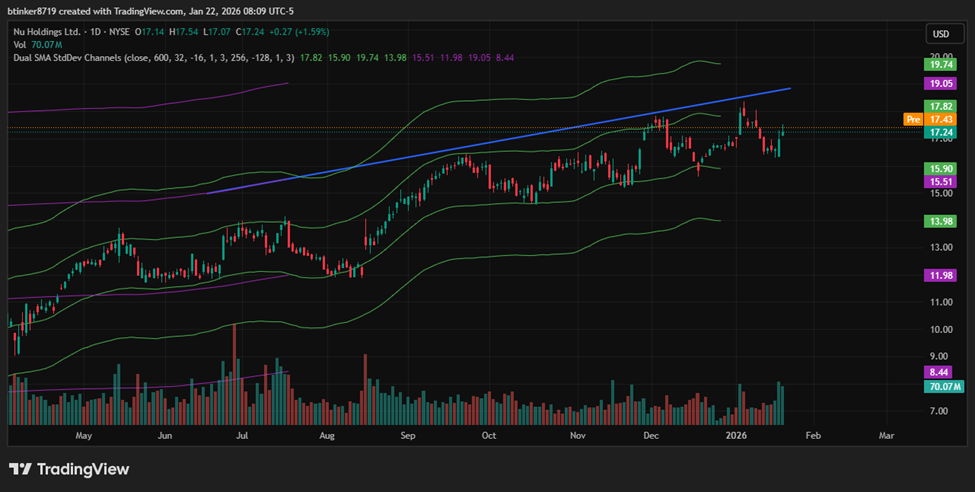Click the May label on the time axis
Image resolution: width=975 pixels, height=492 pixels.
coord(83,436)
